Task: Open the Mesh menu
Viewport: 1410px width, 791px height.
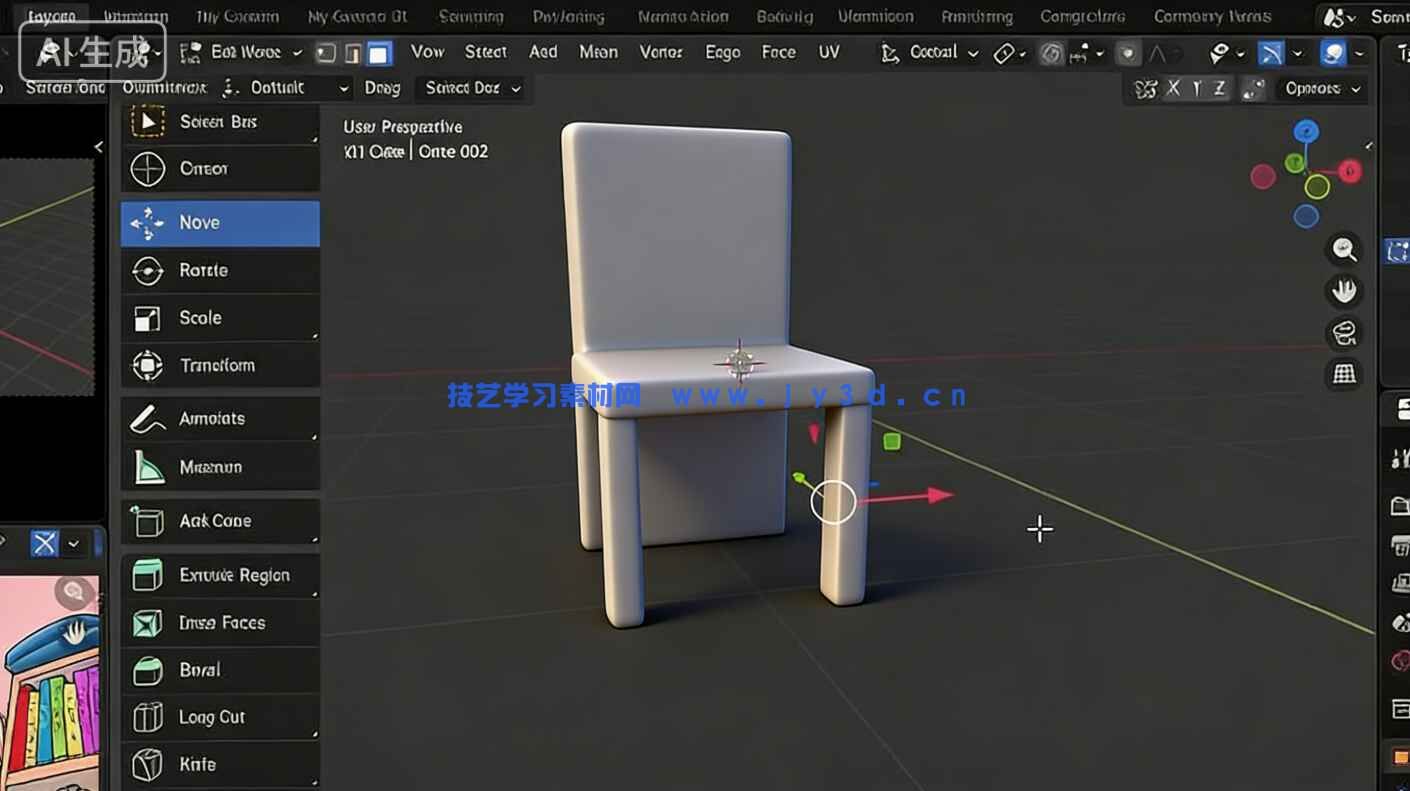Action: click(599, 52)
